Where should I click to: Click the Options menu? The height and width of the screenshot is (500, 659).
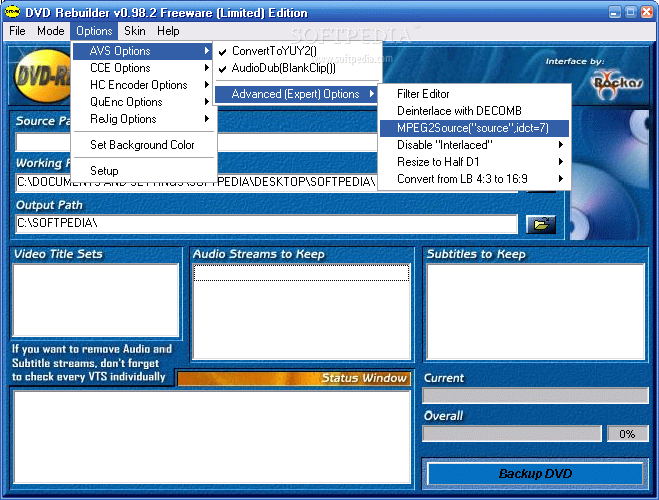94,31
